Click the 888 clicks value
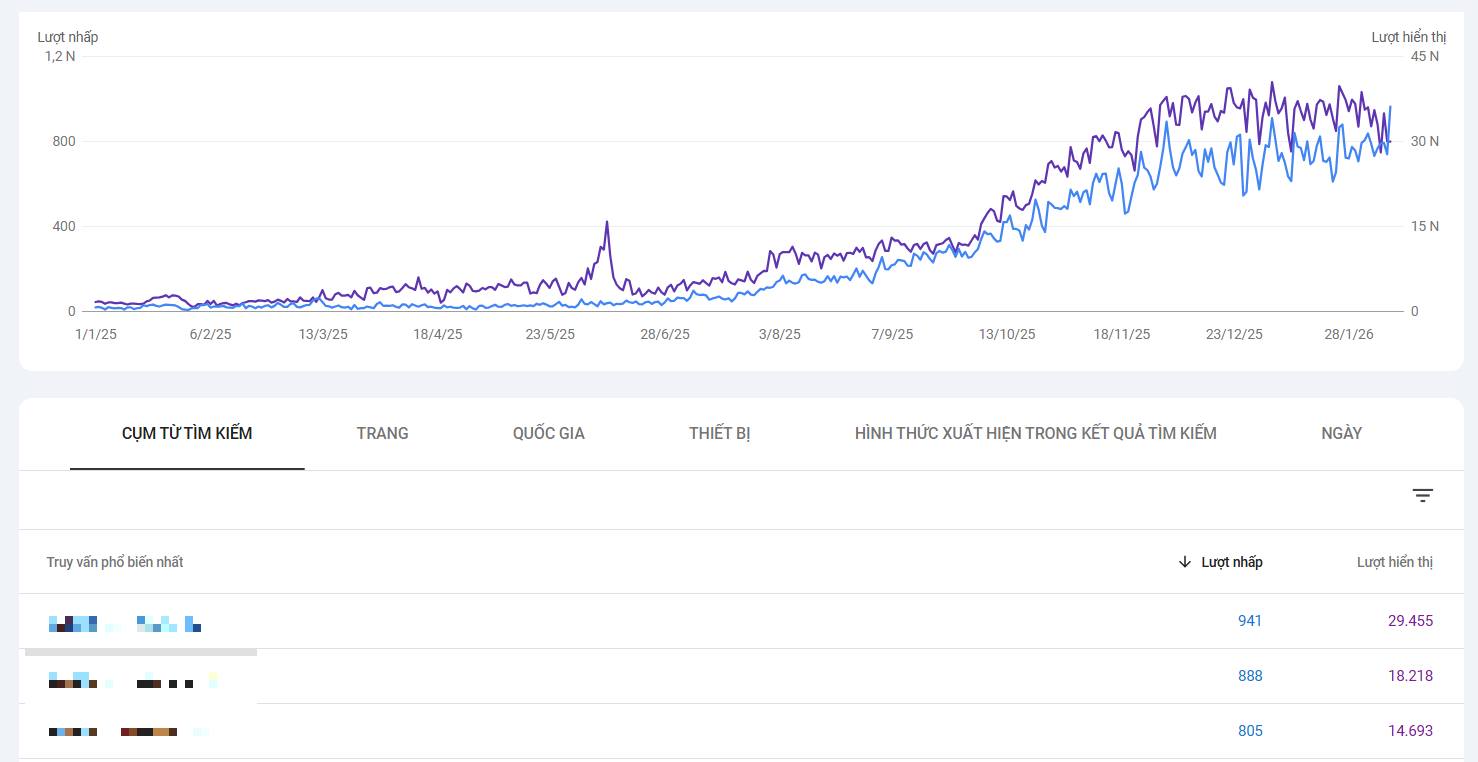 pos(1250,676)
